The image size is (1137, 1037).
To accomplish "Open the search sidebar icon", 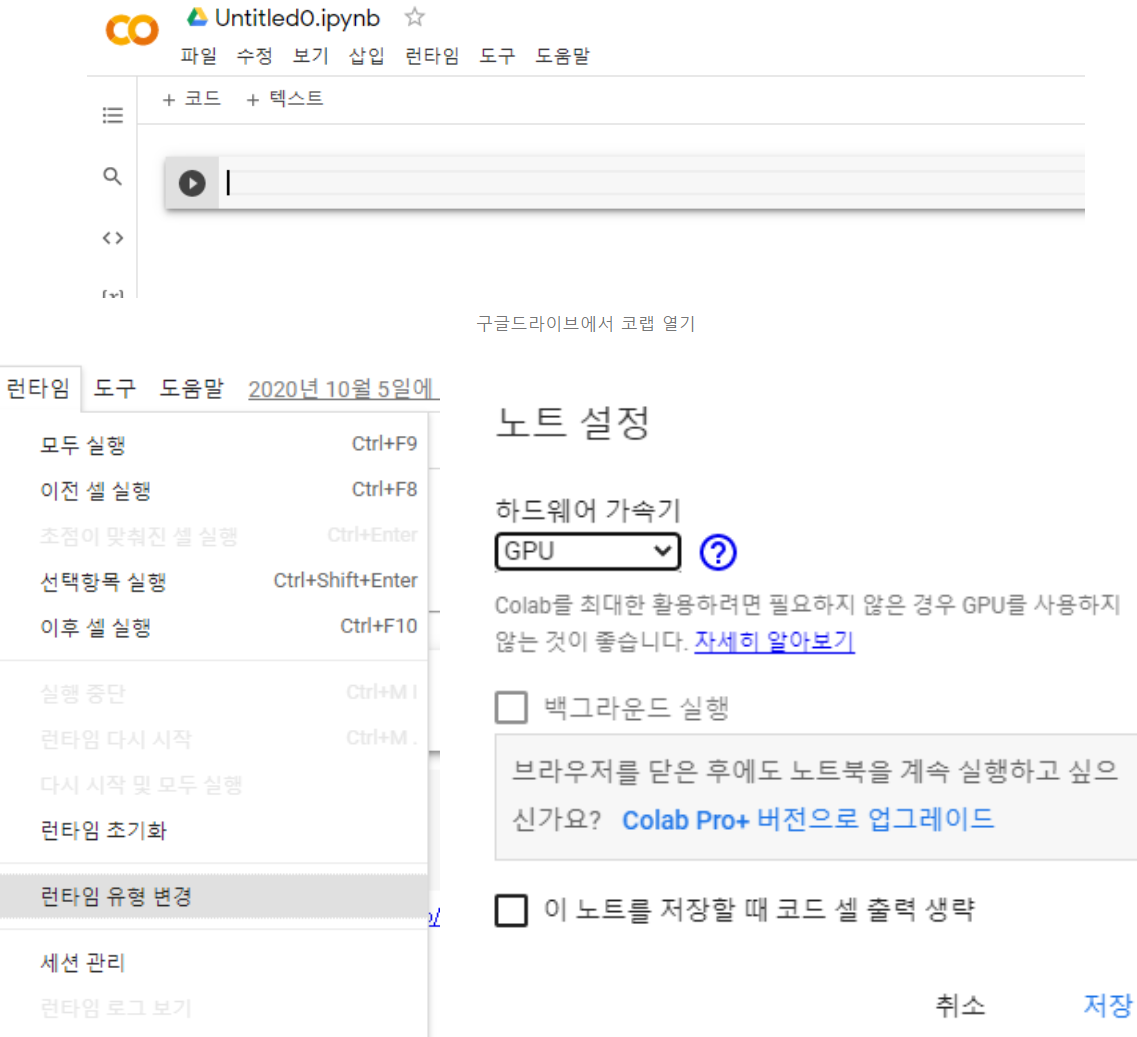I will (x=112, y=176).
